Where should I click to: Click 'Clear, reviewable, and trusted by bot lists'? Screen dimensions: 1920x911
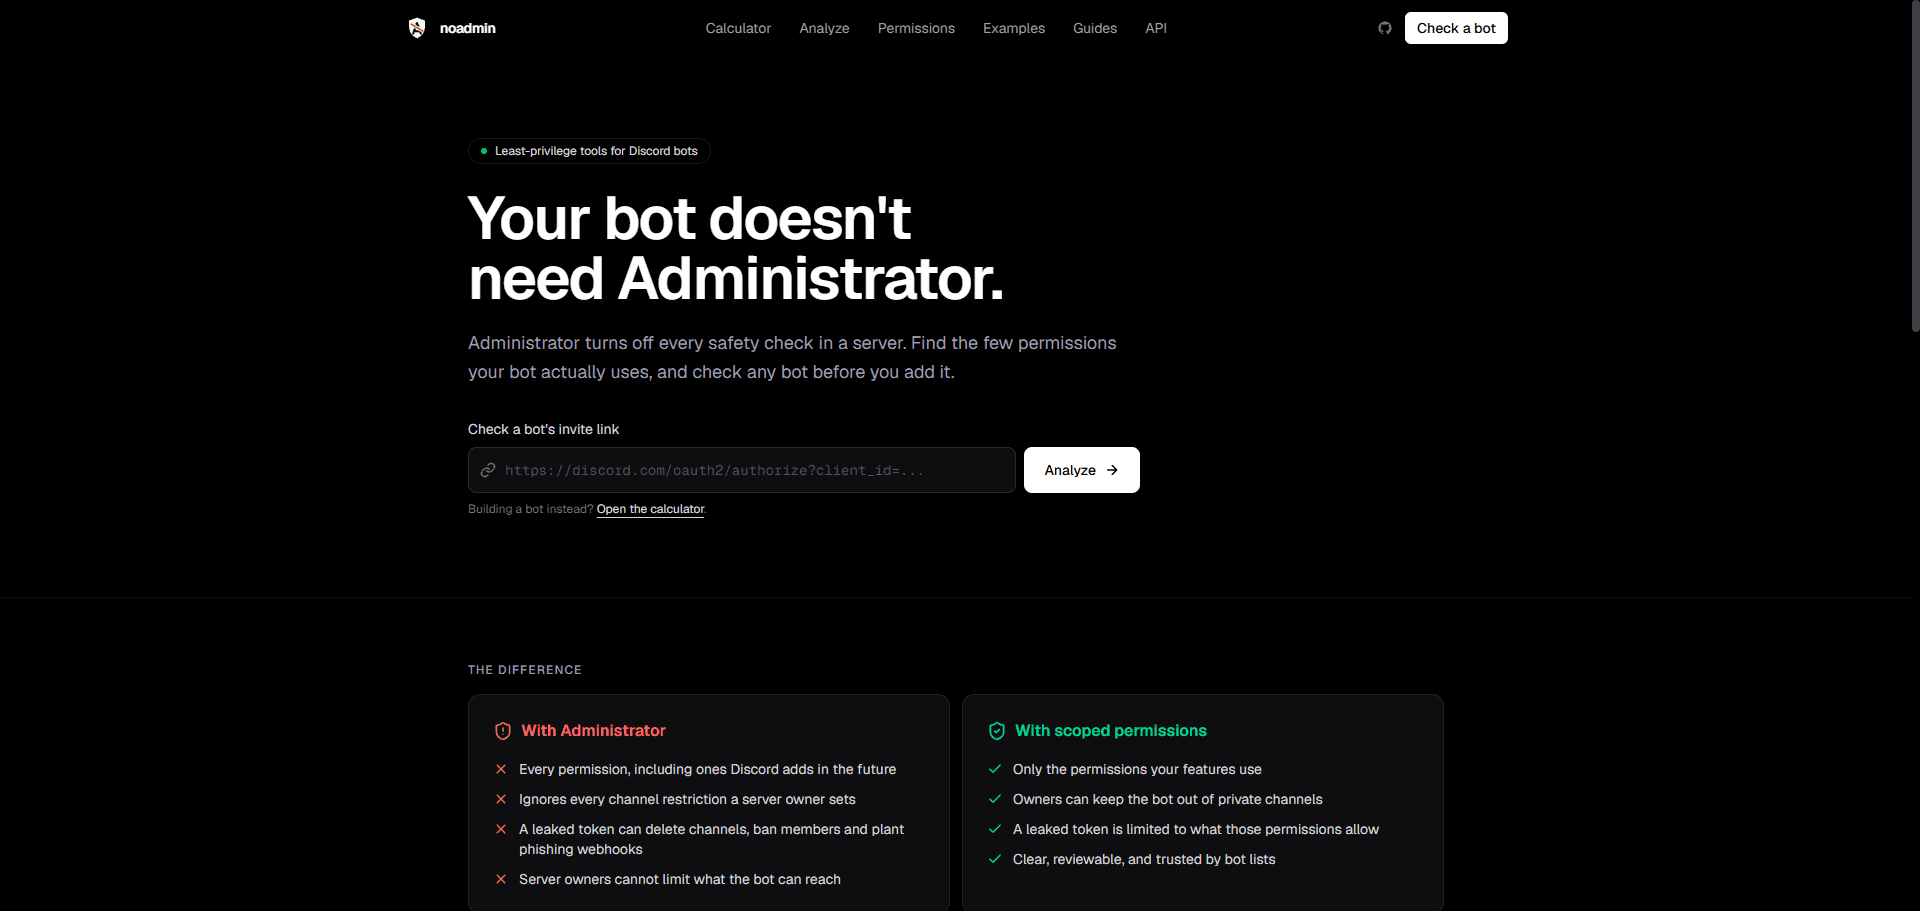1144,859
